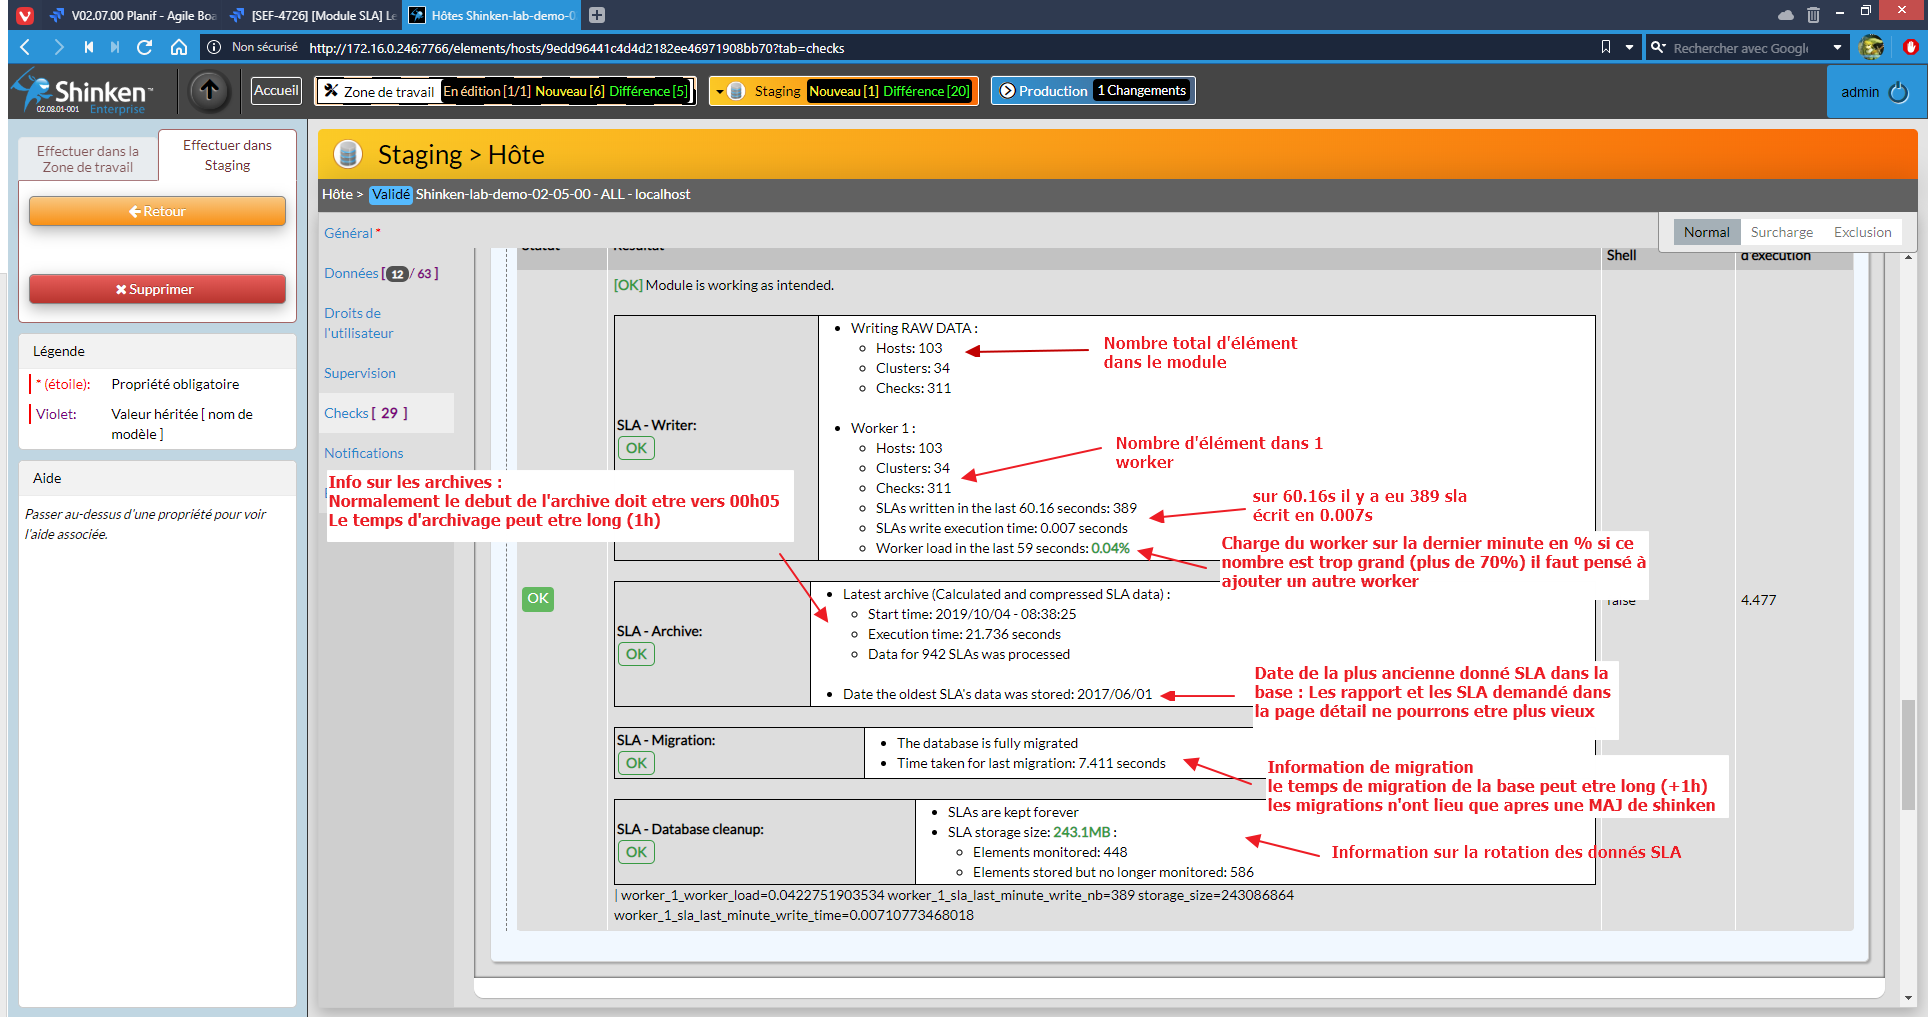
Task: Open the Staging dropdown arrow
Action: [x=720, y=92]
